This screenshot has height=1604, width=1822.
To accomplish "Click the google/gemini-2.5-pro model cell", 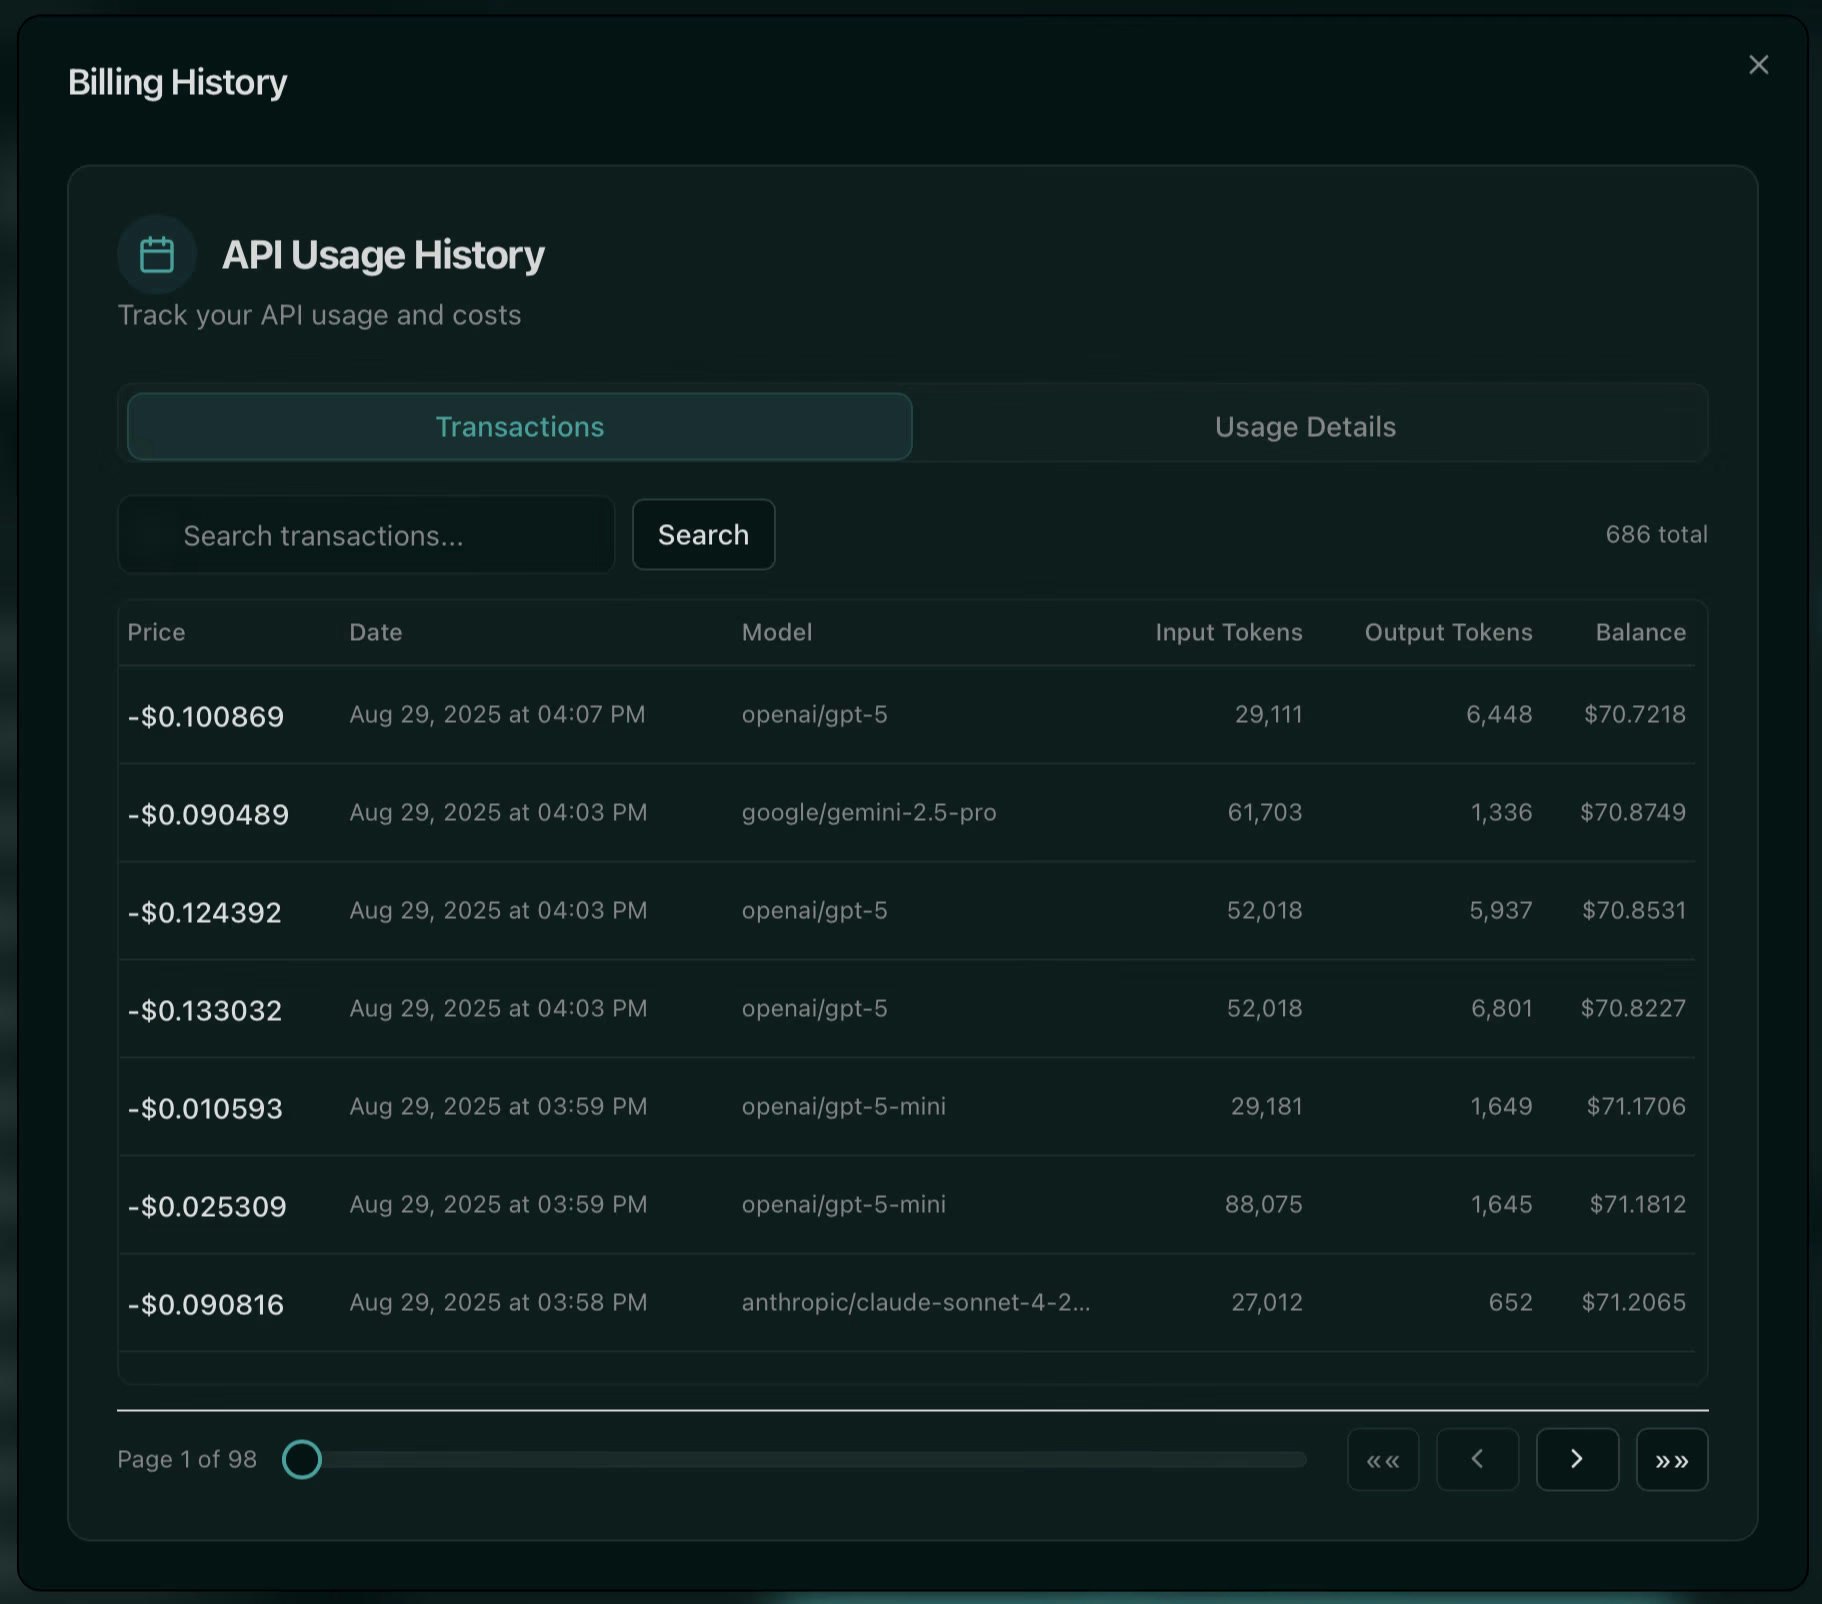I will pos(869,812).
